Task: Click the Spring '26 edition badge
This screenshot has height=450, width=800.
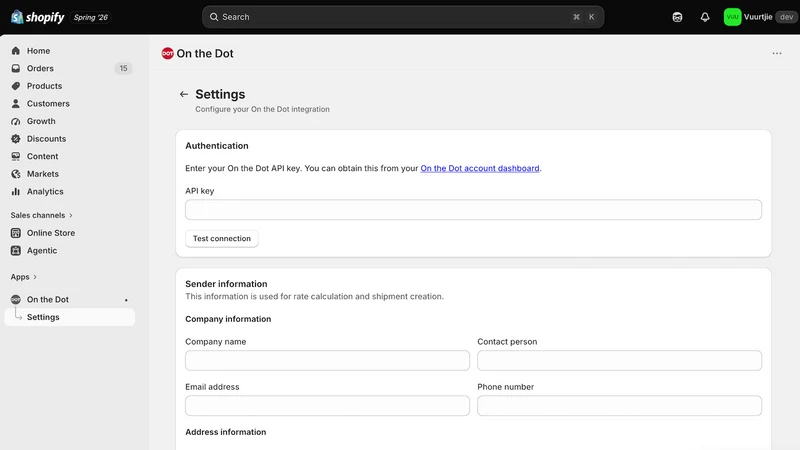Action: (x=91, y=17)
